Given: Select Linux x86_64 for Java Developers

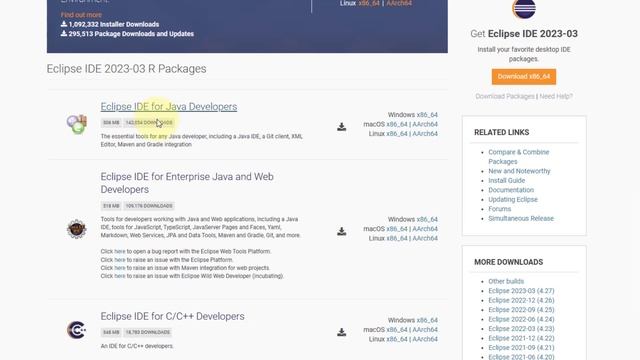Looking at the screenshot, I should 397,134.
